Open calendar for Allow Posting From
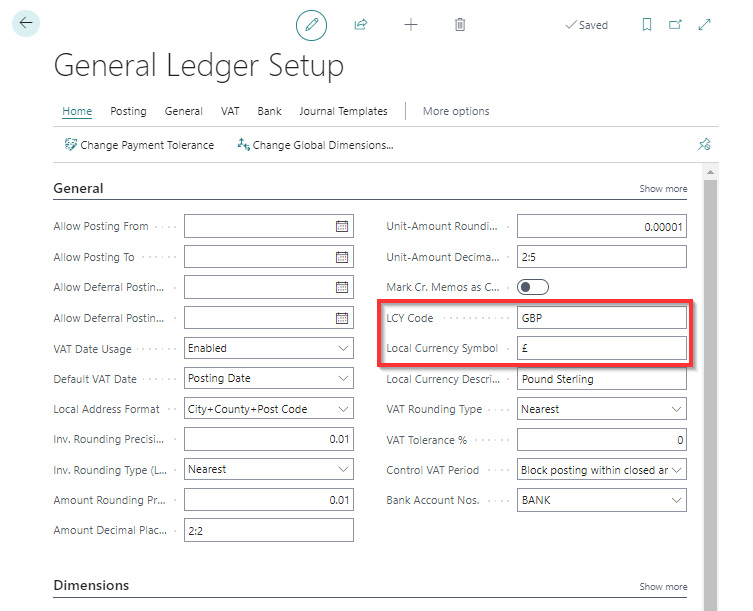The width and height of the screenshot is (753, 611). coord(341,227)
